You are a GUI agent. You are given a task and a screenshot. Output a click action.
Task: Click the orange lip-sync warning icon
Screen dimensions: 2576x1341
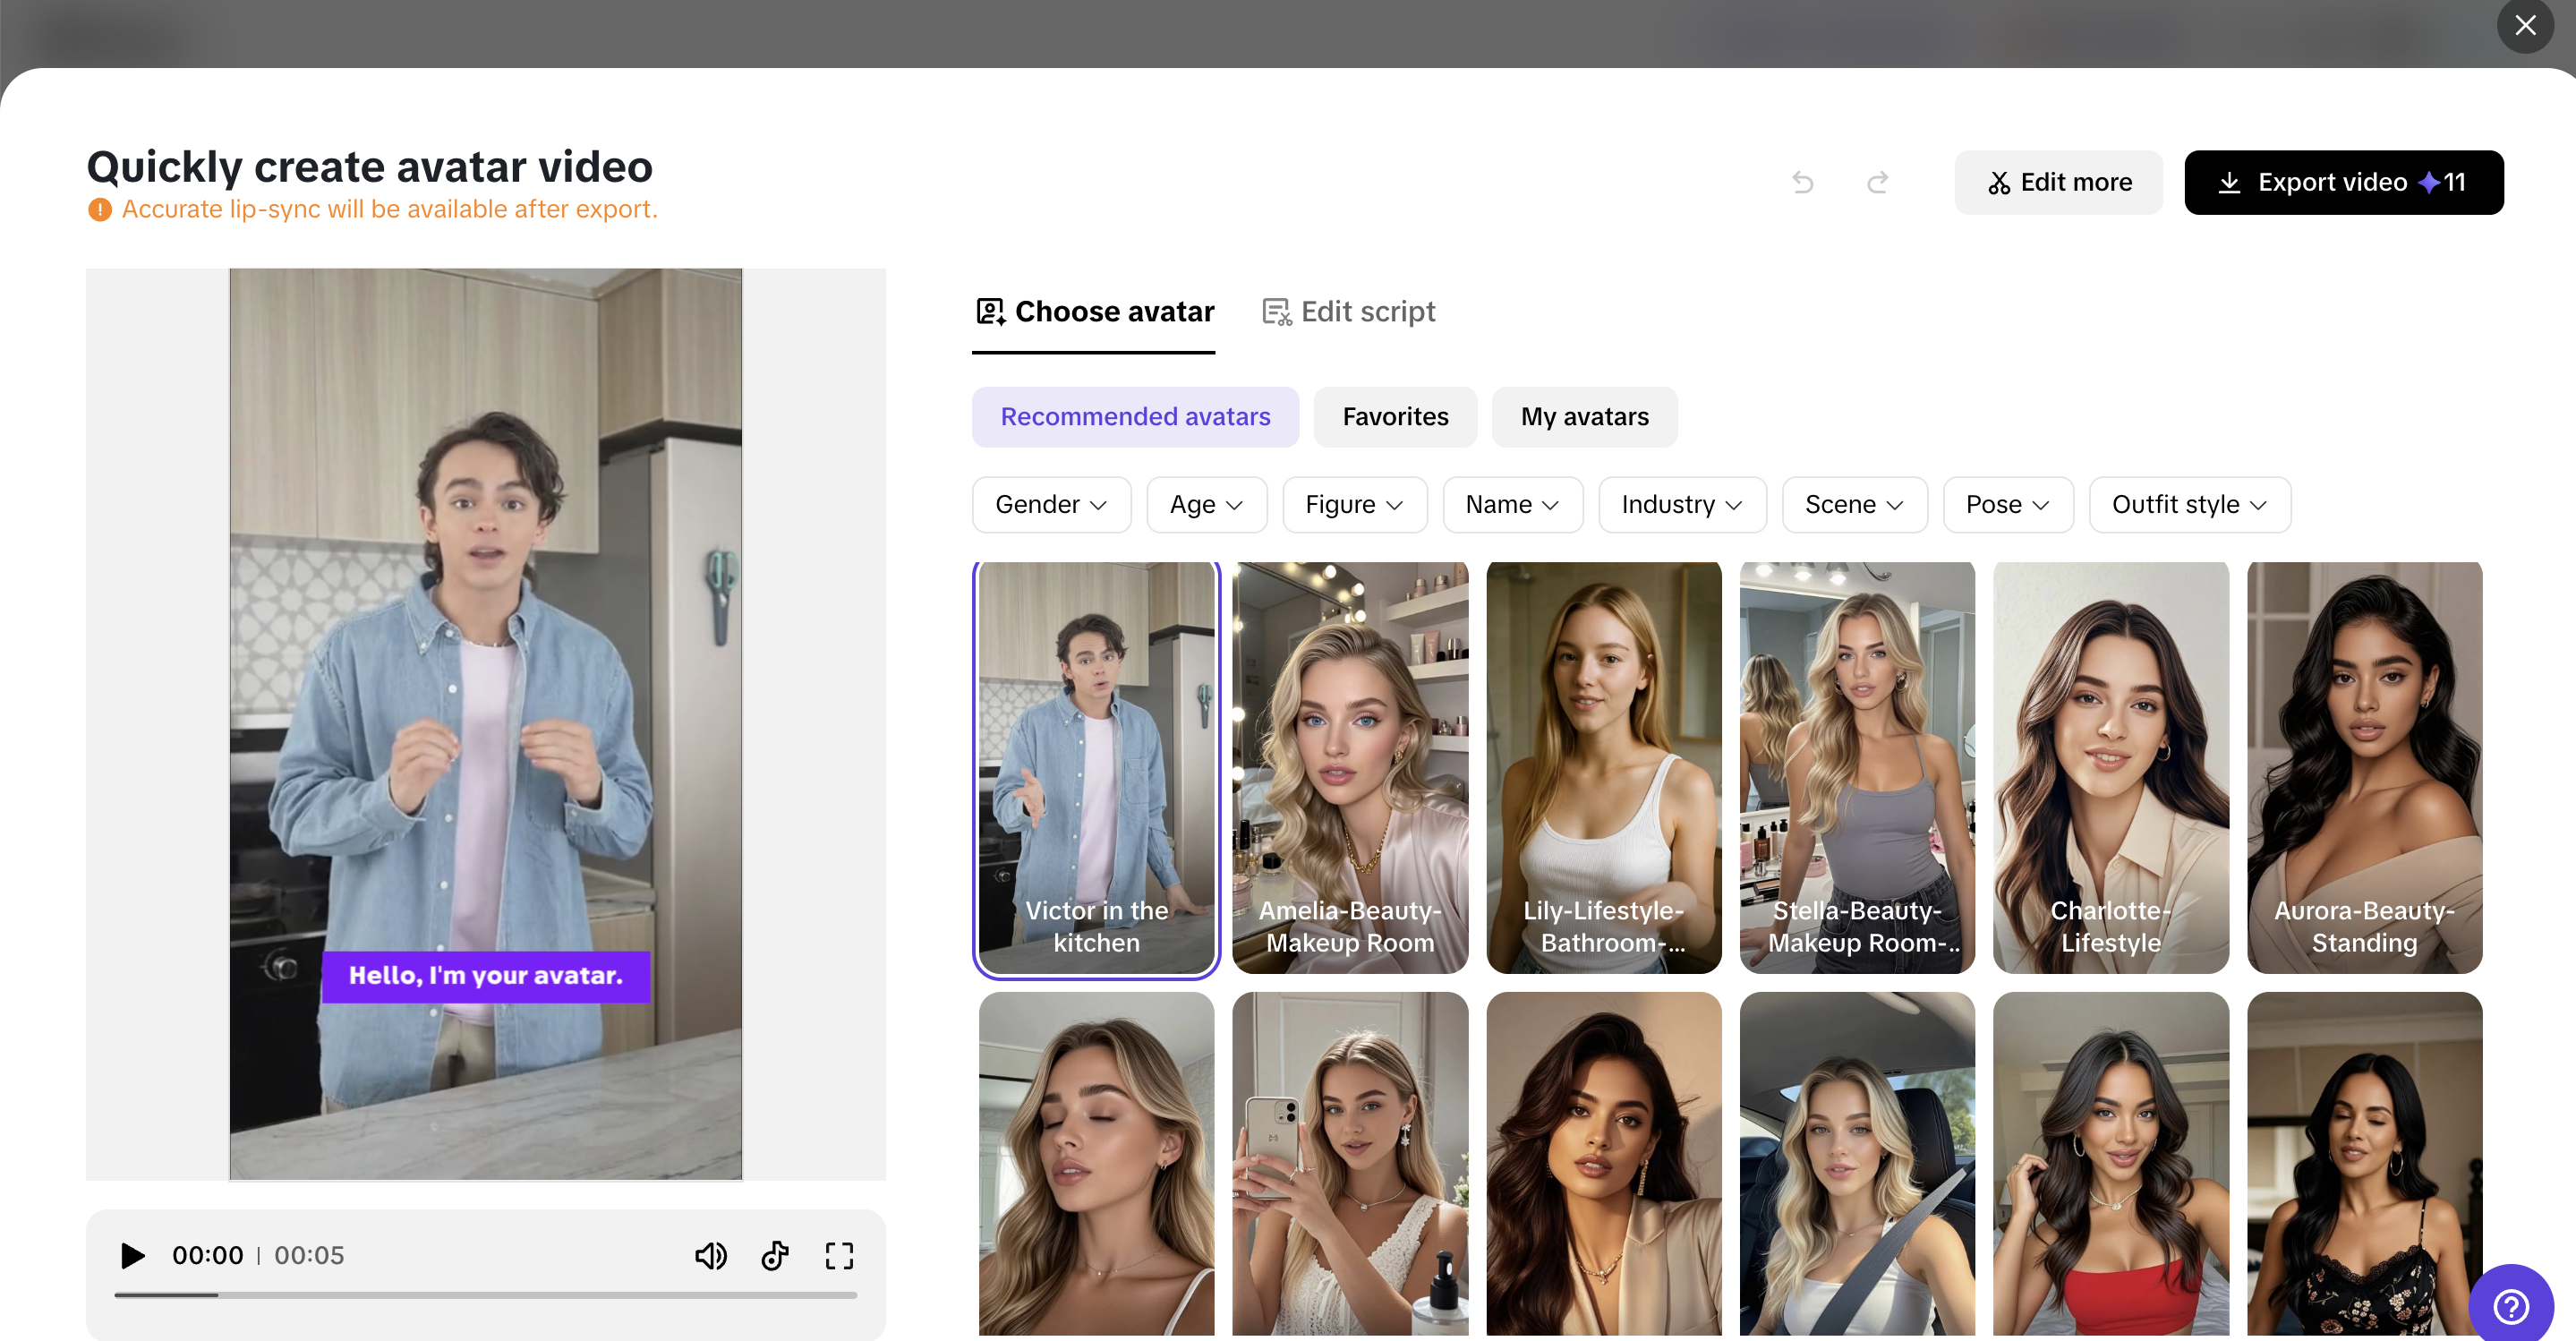[100, 210]
